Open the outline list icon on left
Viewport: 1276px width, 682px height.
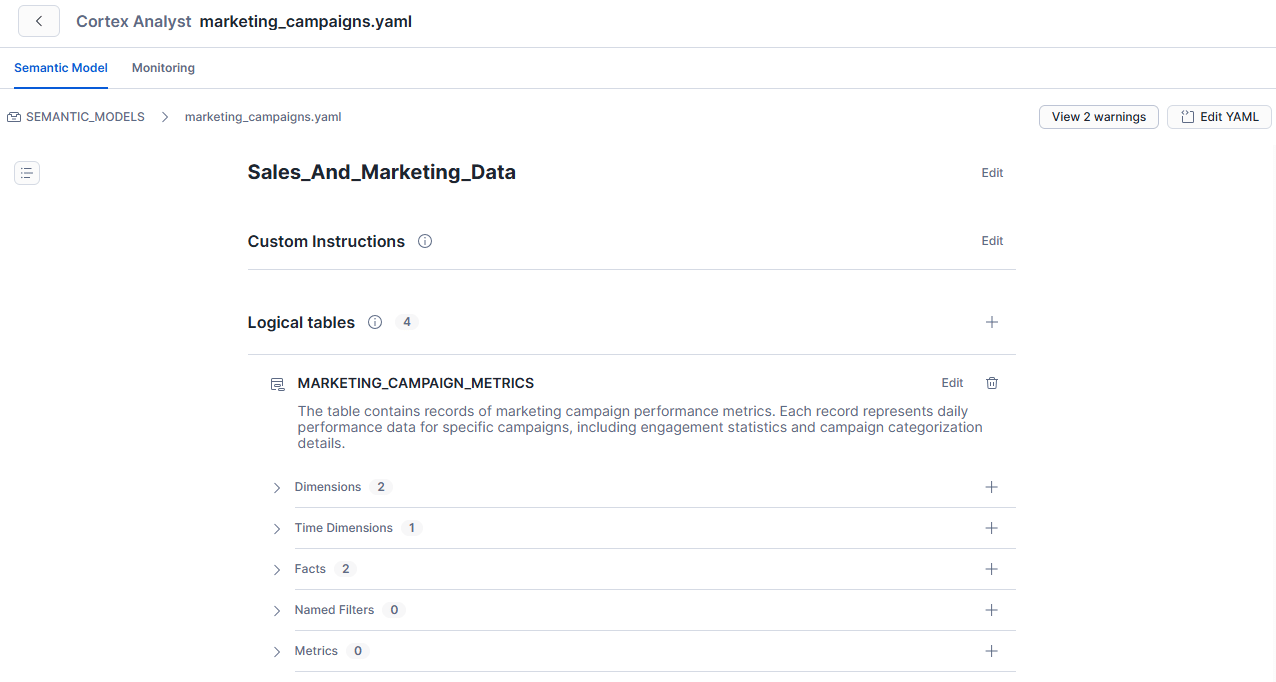click(x=27, y=173)
